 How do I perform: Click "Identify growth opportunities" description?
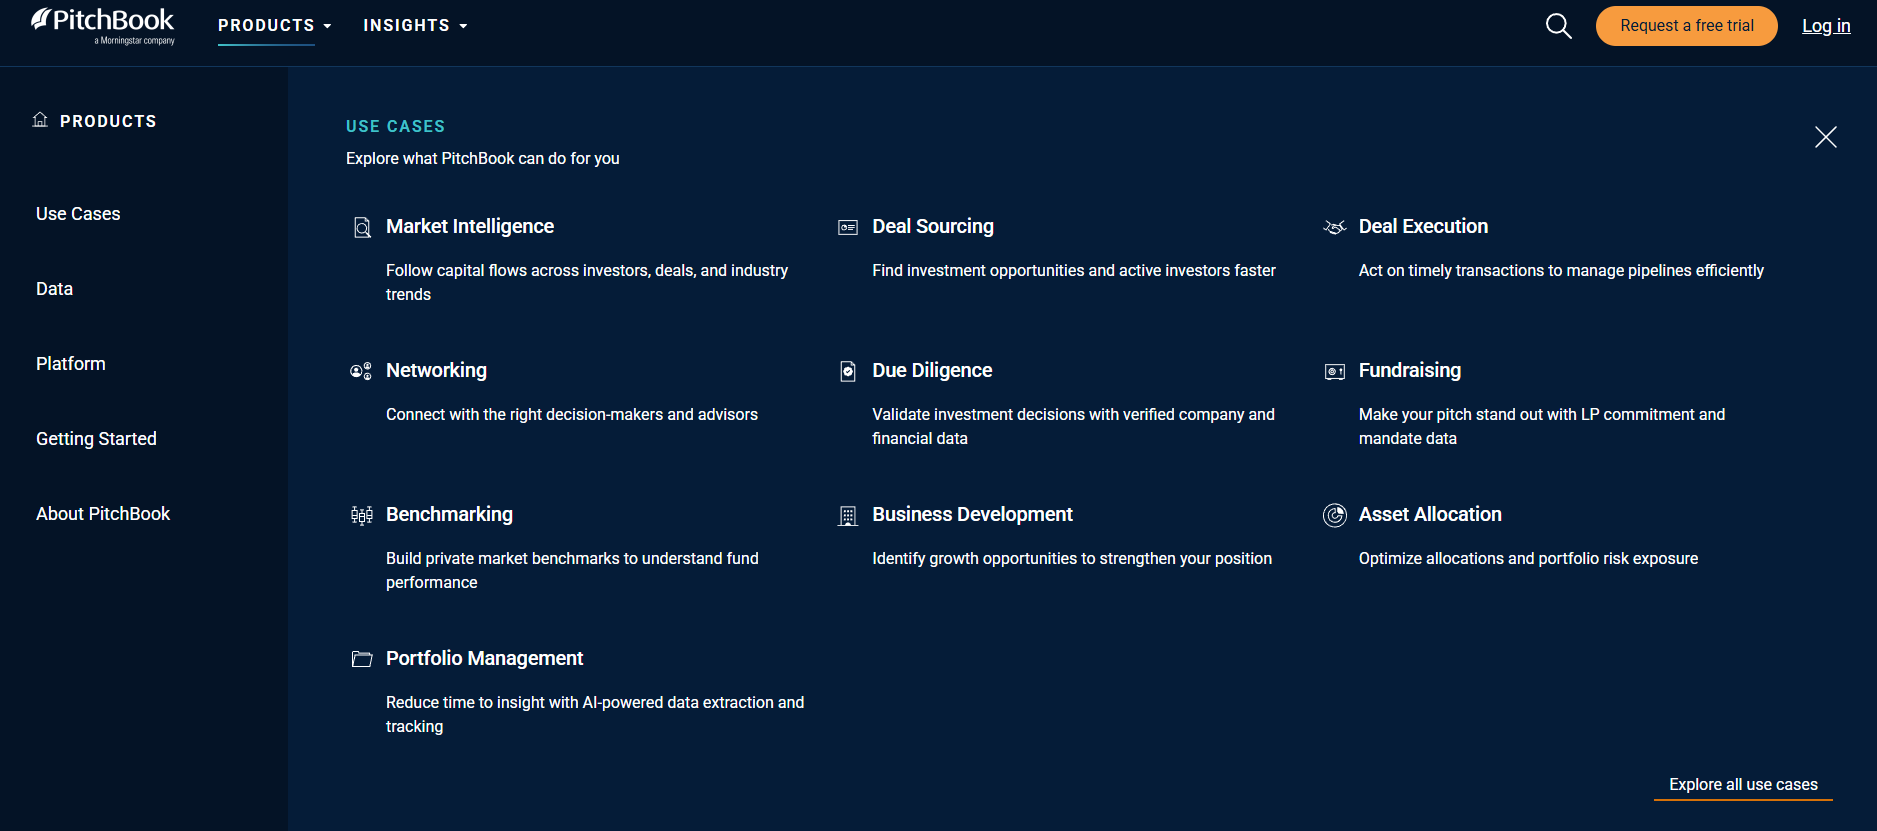(1072, 559)
